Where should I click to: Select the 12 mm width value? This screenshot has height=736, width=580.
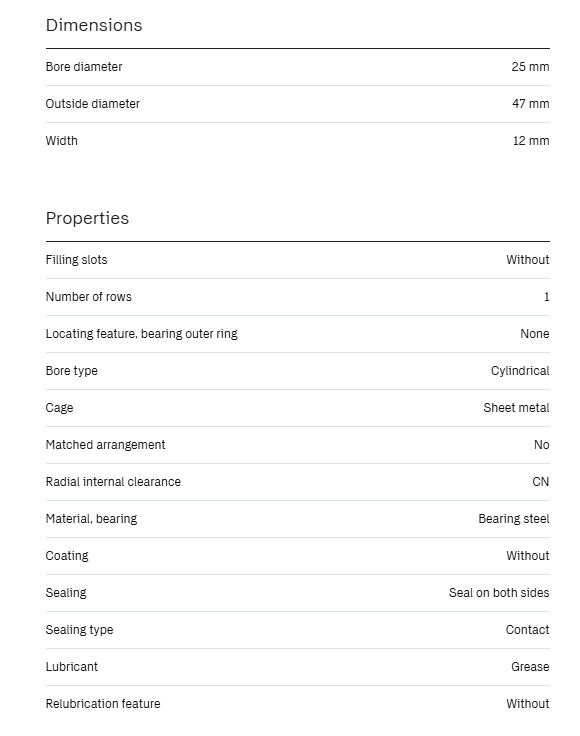click(x=531, y=141)
